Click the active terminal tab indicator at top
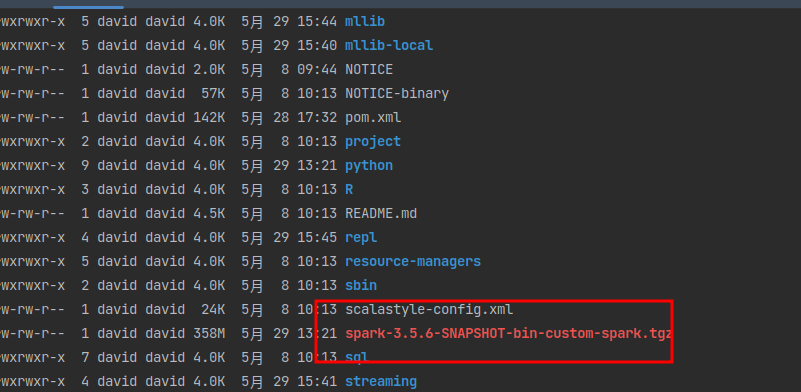 click(88, 7)
